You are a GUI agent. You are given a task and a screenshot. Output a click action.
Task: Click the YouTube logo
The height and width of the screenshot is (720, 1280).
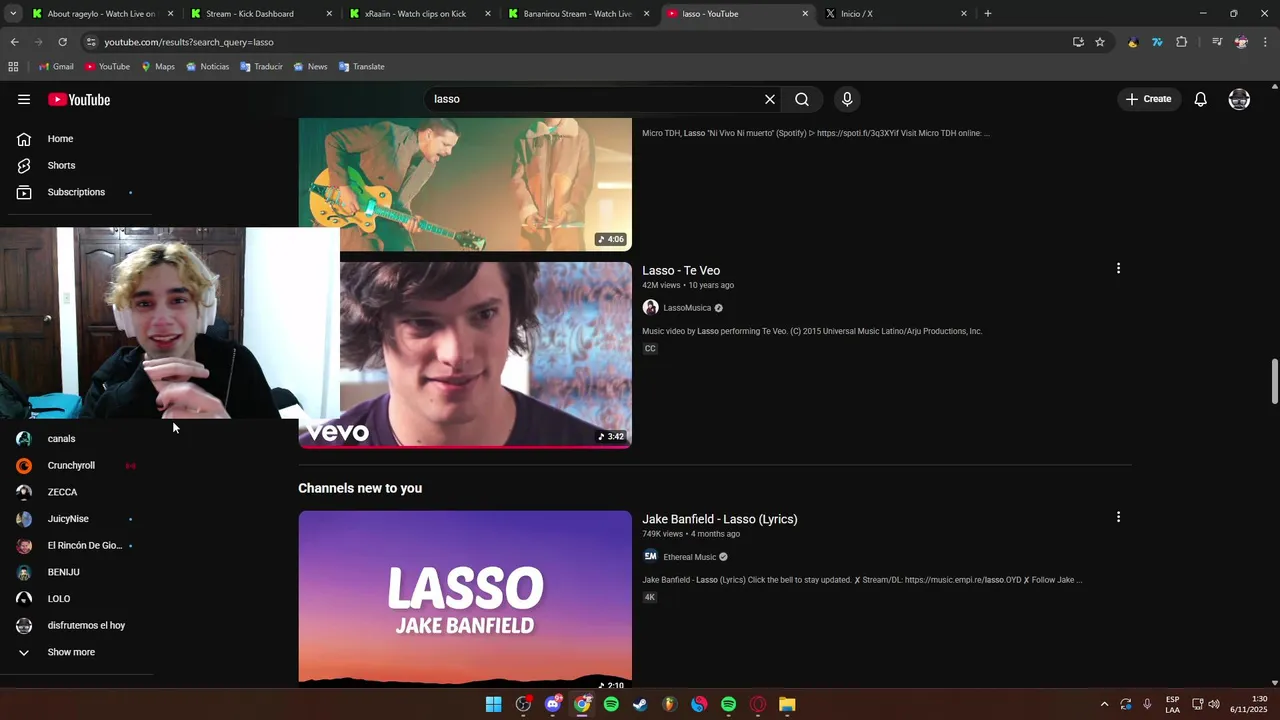[79, 99]
